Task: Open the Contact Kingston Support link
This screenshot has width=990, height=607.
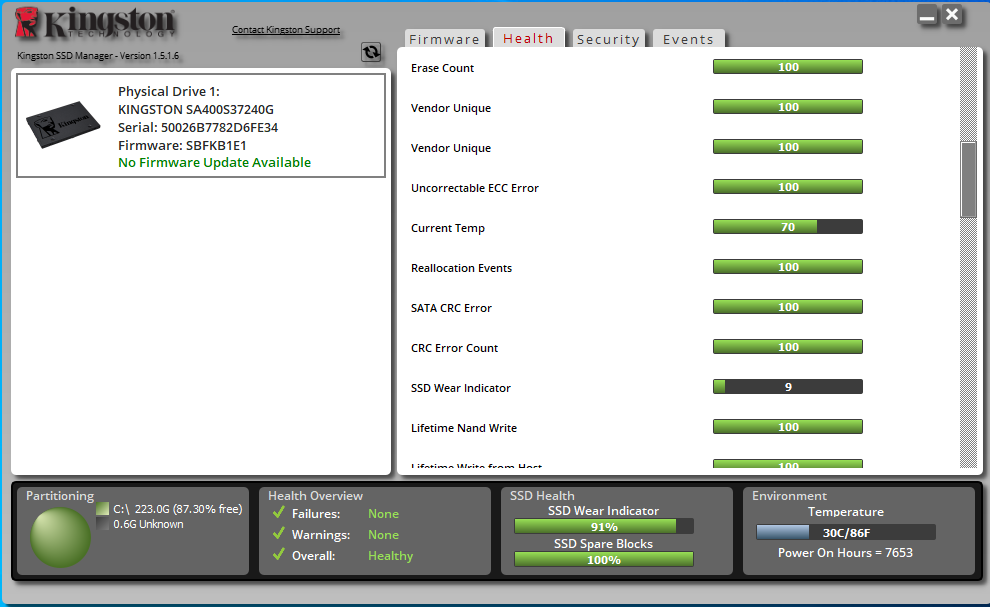Action: point(286,30)
